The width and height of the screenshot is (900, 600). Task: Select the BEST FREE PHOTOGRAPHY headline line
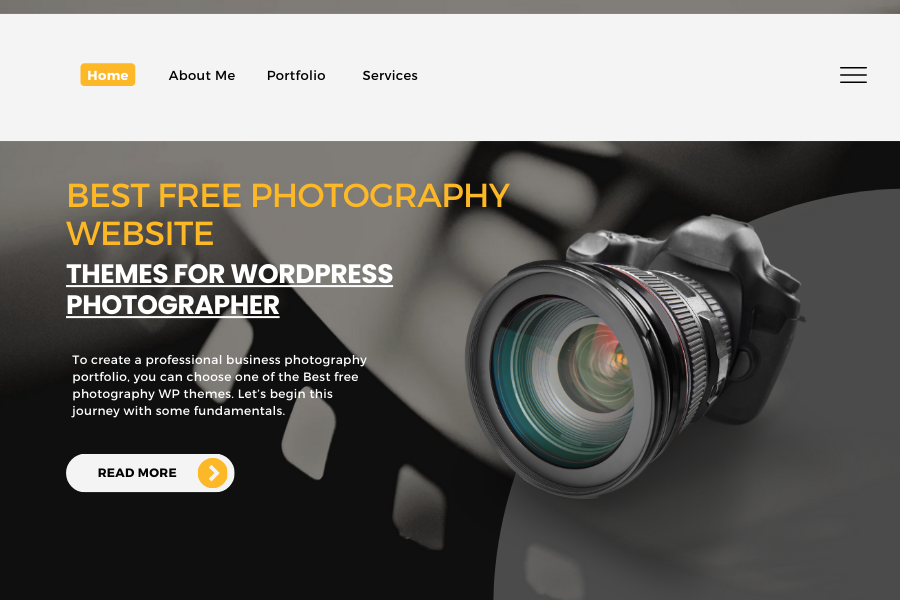click(288, 195)
